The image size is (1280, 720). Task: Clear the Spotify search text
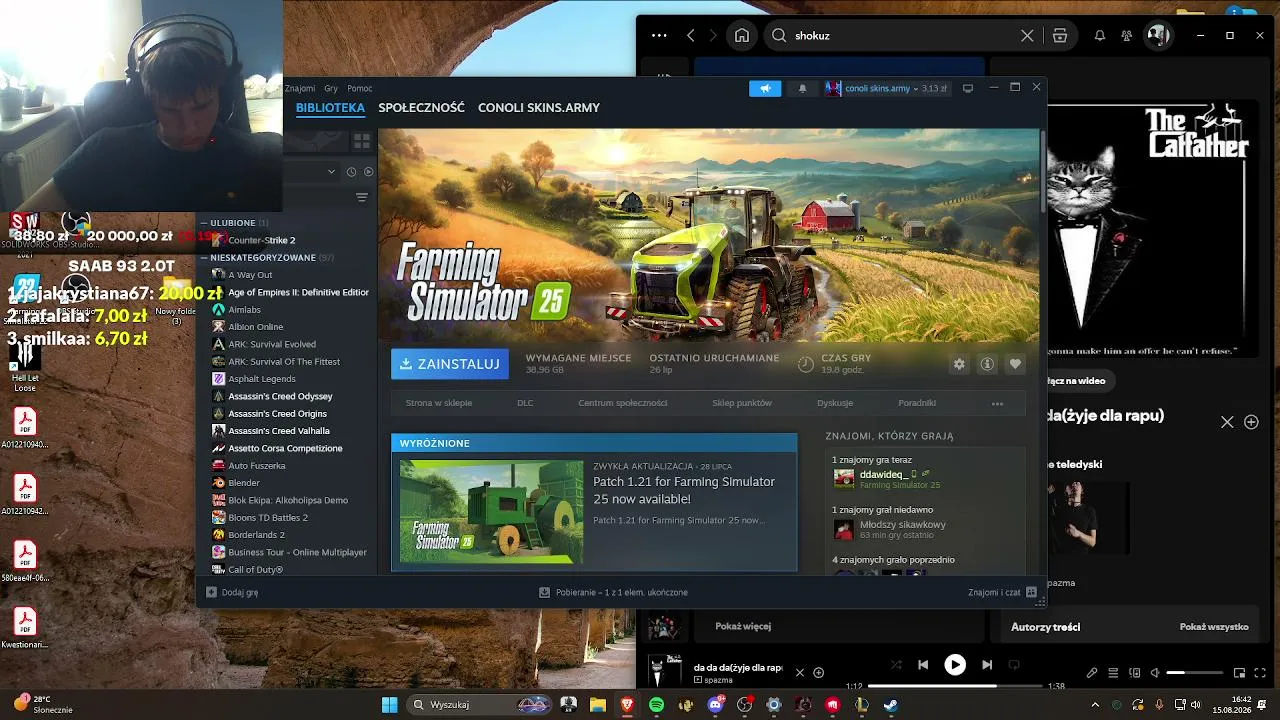point(1027,35)
